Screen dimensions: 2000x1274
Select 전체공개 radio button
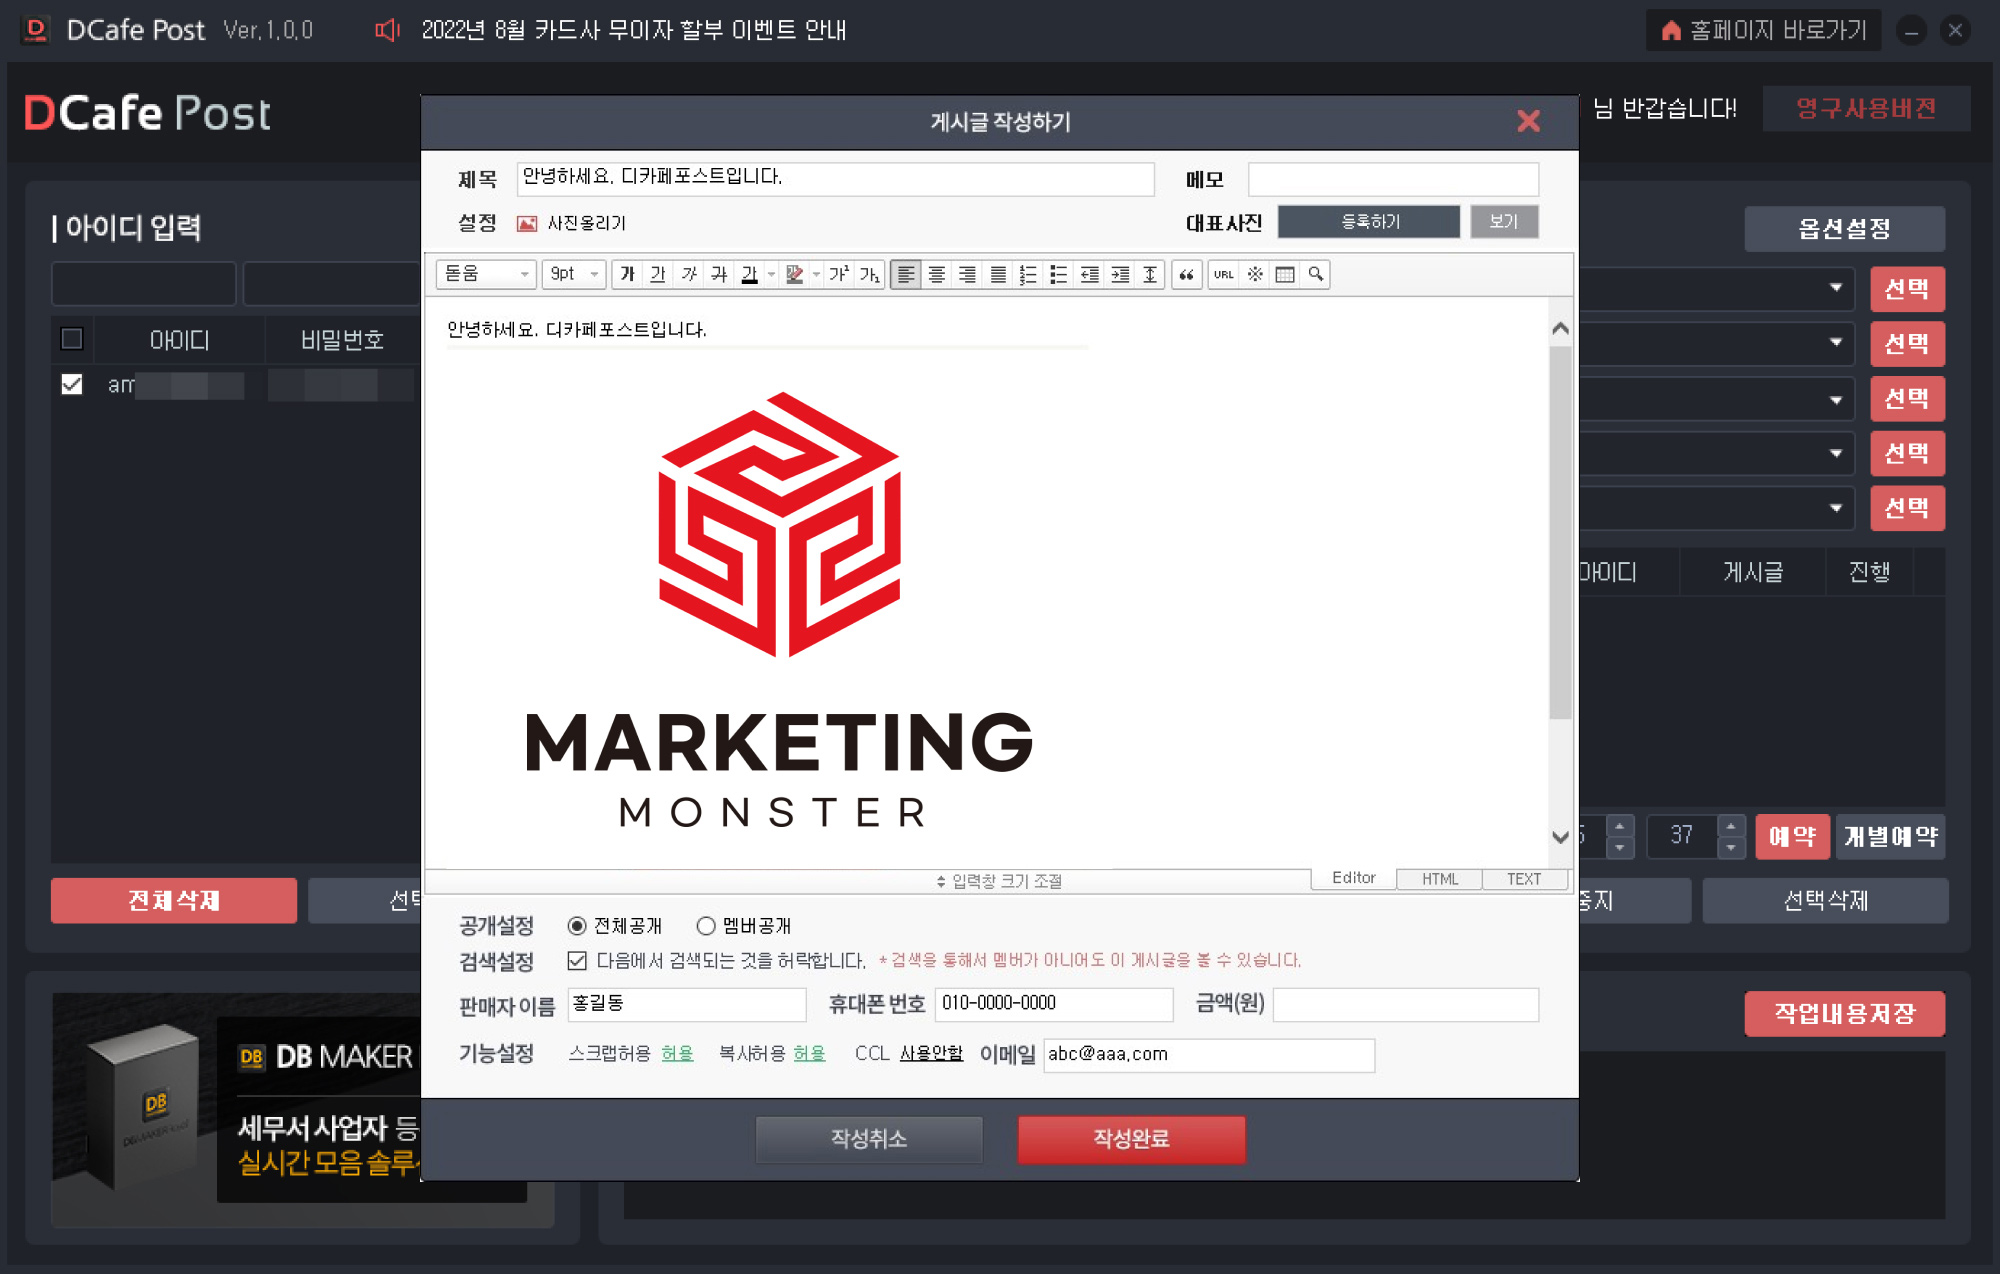[577, 926]
